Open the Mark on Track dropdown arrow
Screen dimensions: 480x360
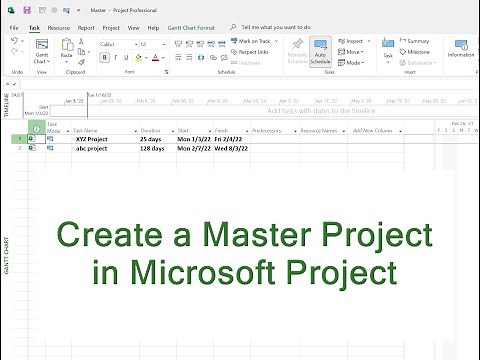[x=276, y=41]
